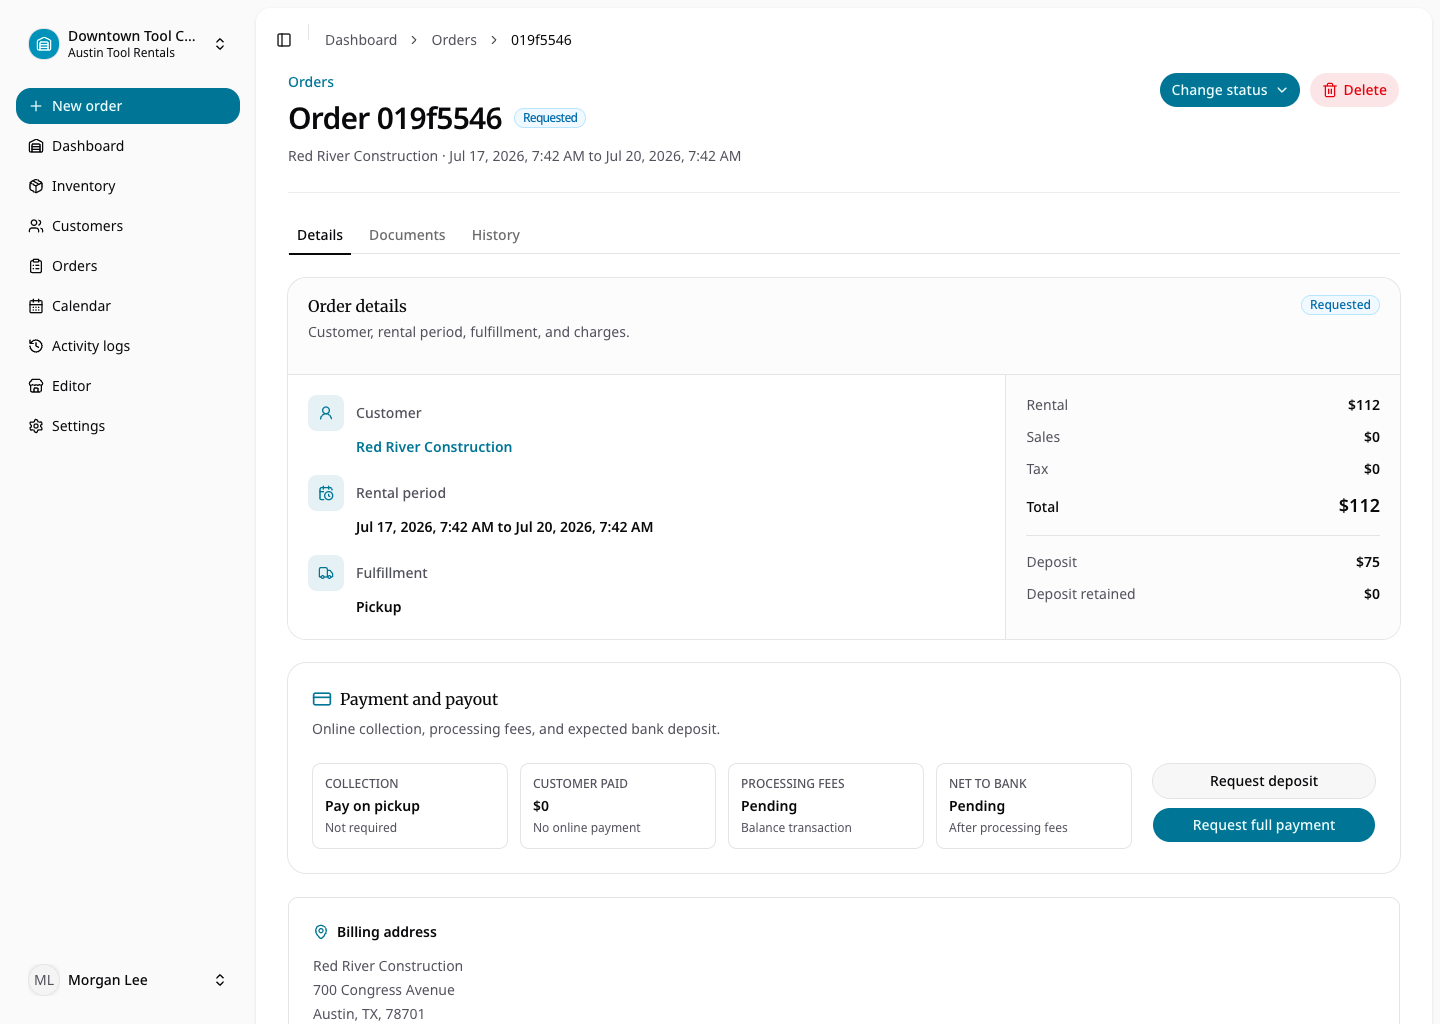Toggle the sidebar panel icon
Image resolution: width=1440 pixels, height=1024 pixels.
(284, 40)
